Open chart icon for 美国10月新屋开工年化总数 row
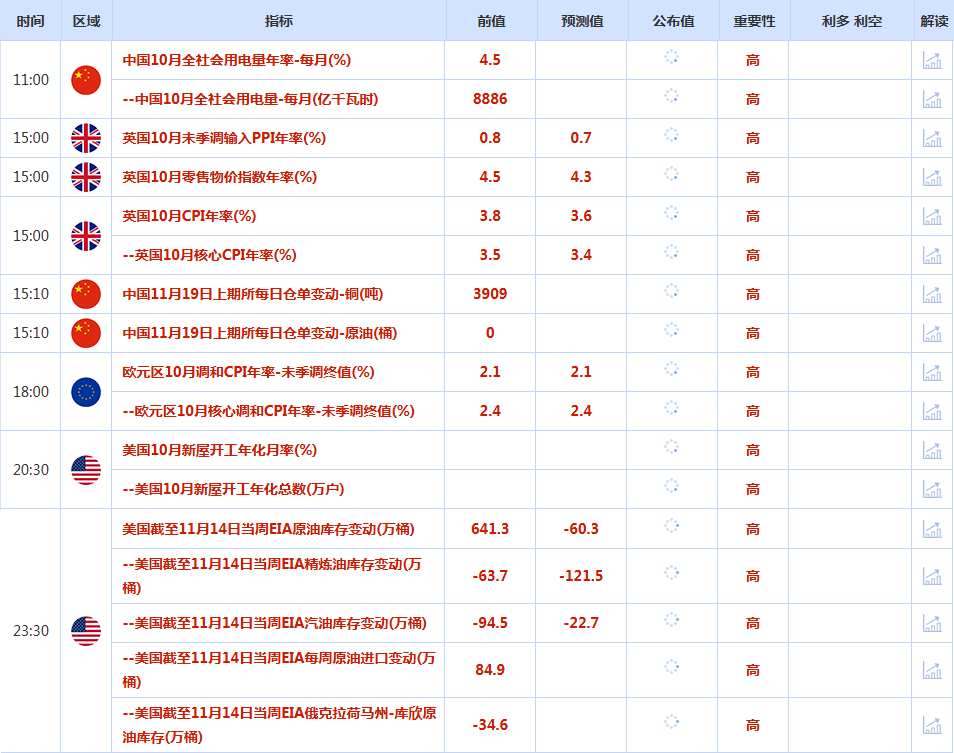The height and width of the screenshot is (753, 954). (x=932, y=489)
